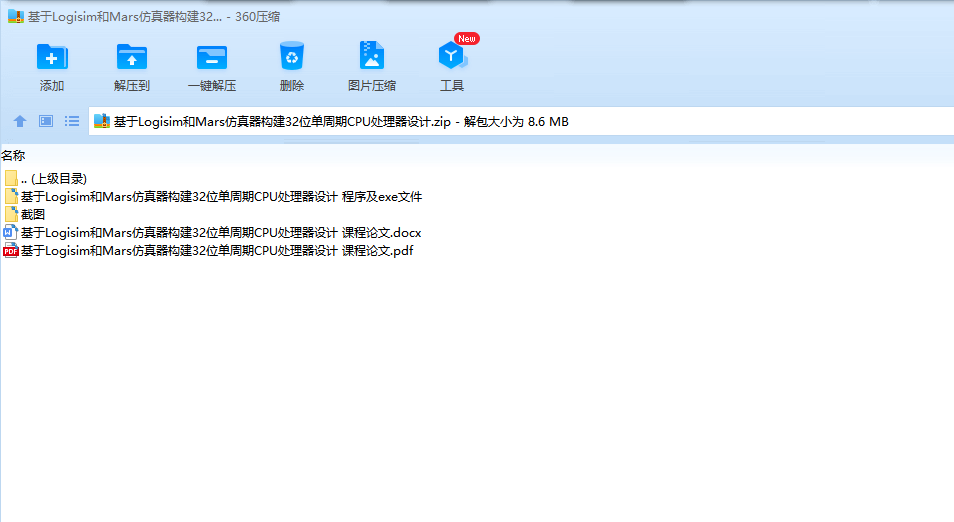Click the zip archive icon in path bar
The image size is (954, 522).
102,121
